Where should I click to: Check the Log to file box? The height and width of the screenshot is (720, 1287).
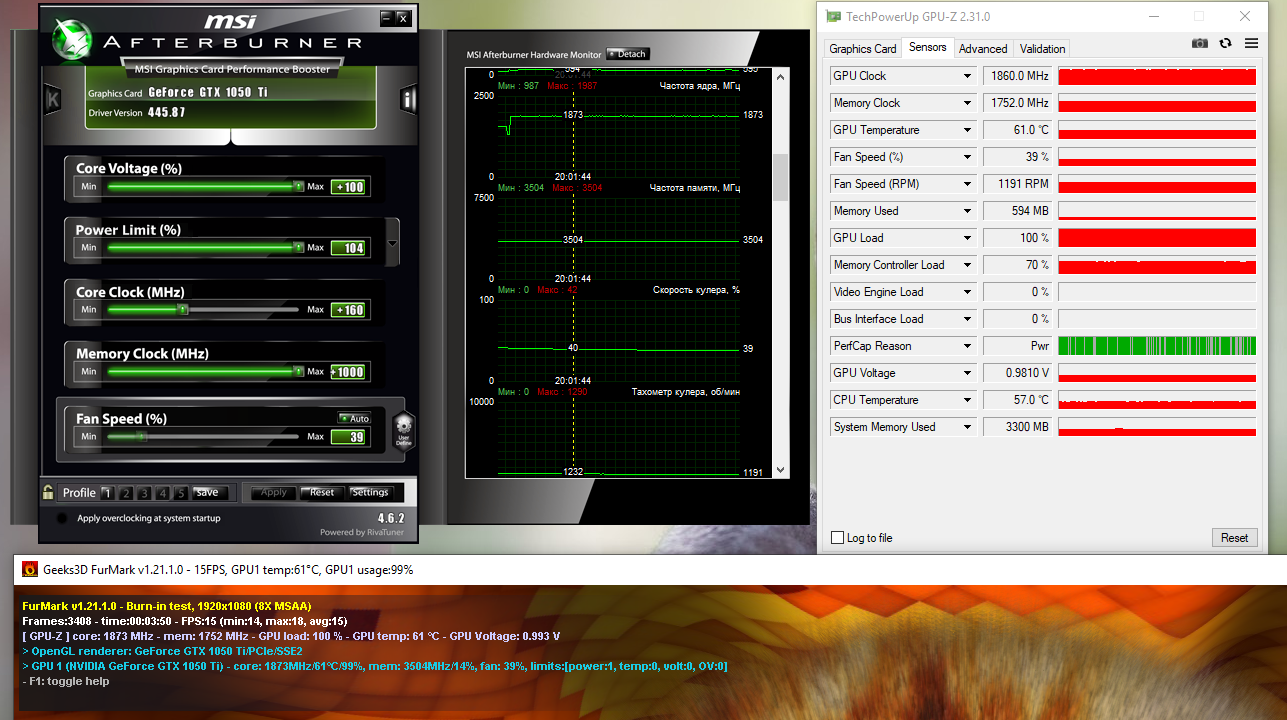click(838, 538)
